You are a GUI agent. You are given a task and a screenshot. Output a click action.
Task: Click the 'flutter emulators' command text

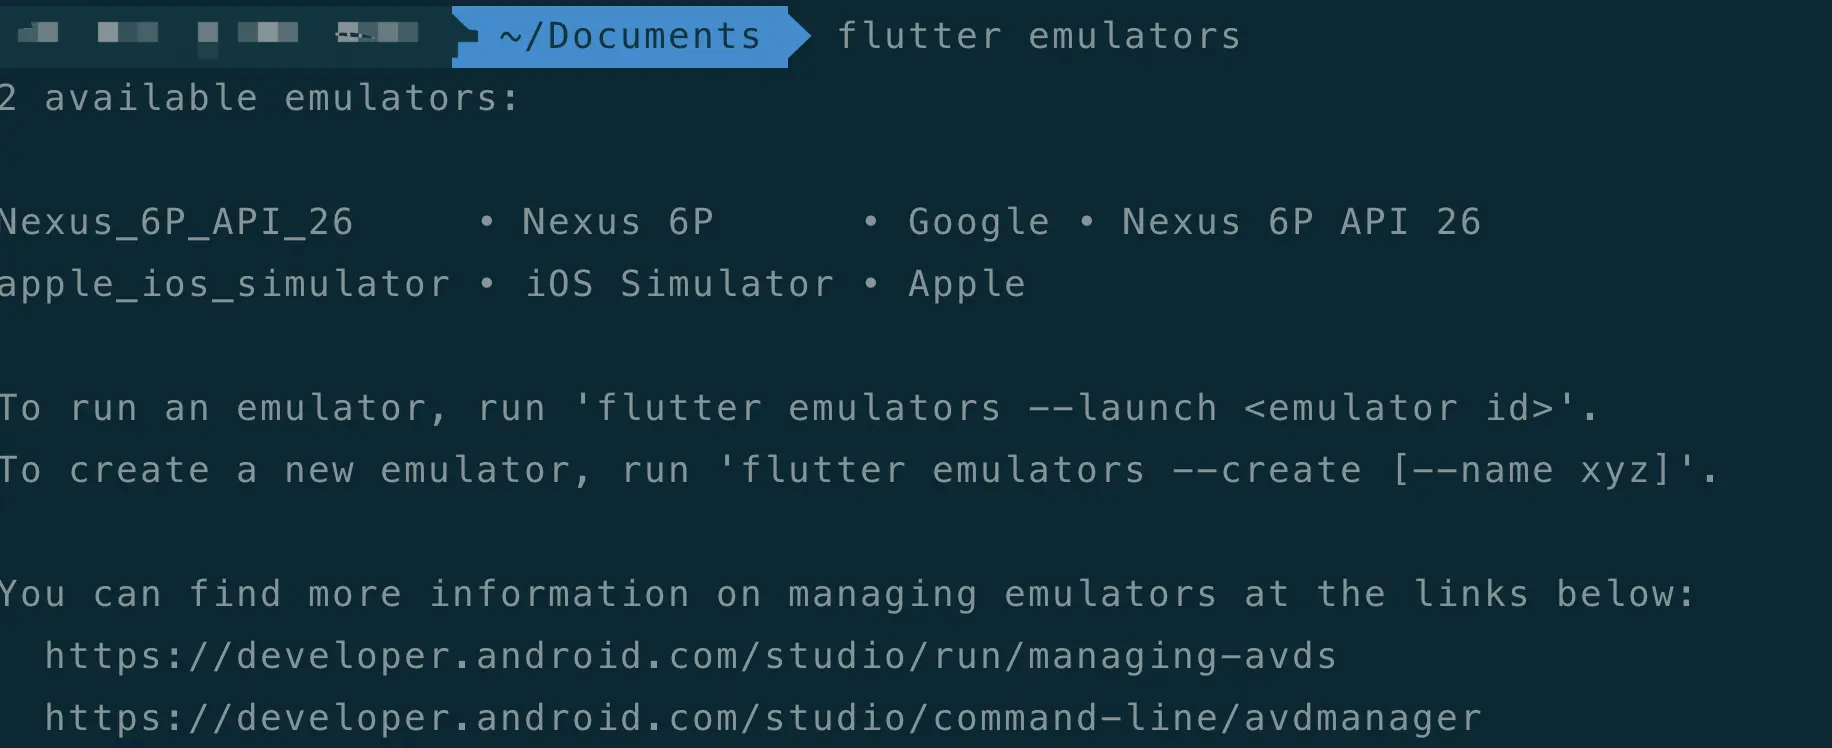tap(1039, 36)
